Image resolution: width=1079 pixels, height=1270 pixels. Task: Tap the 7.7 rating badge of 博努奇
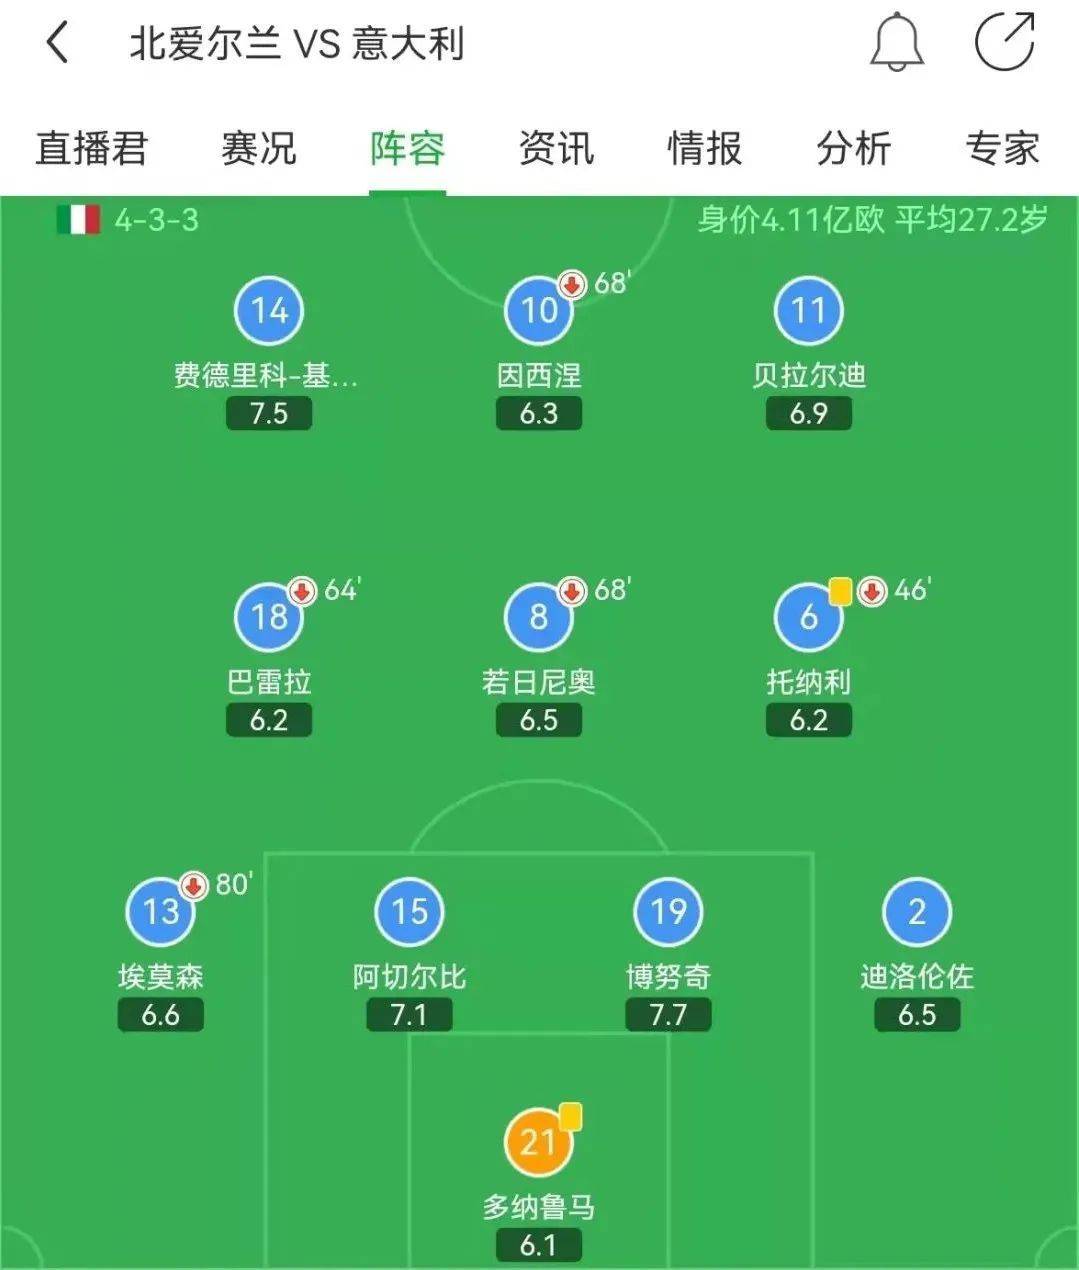point(668,1015)
